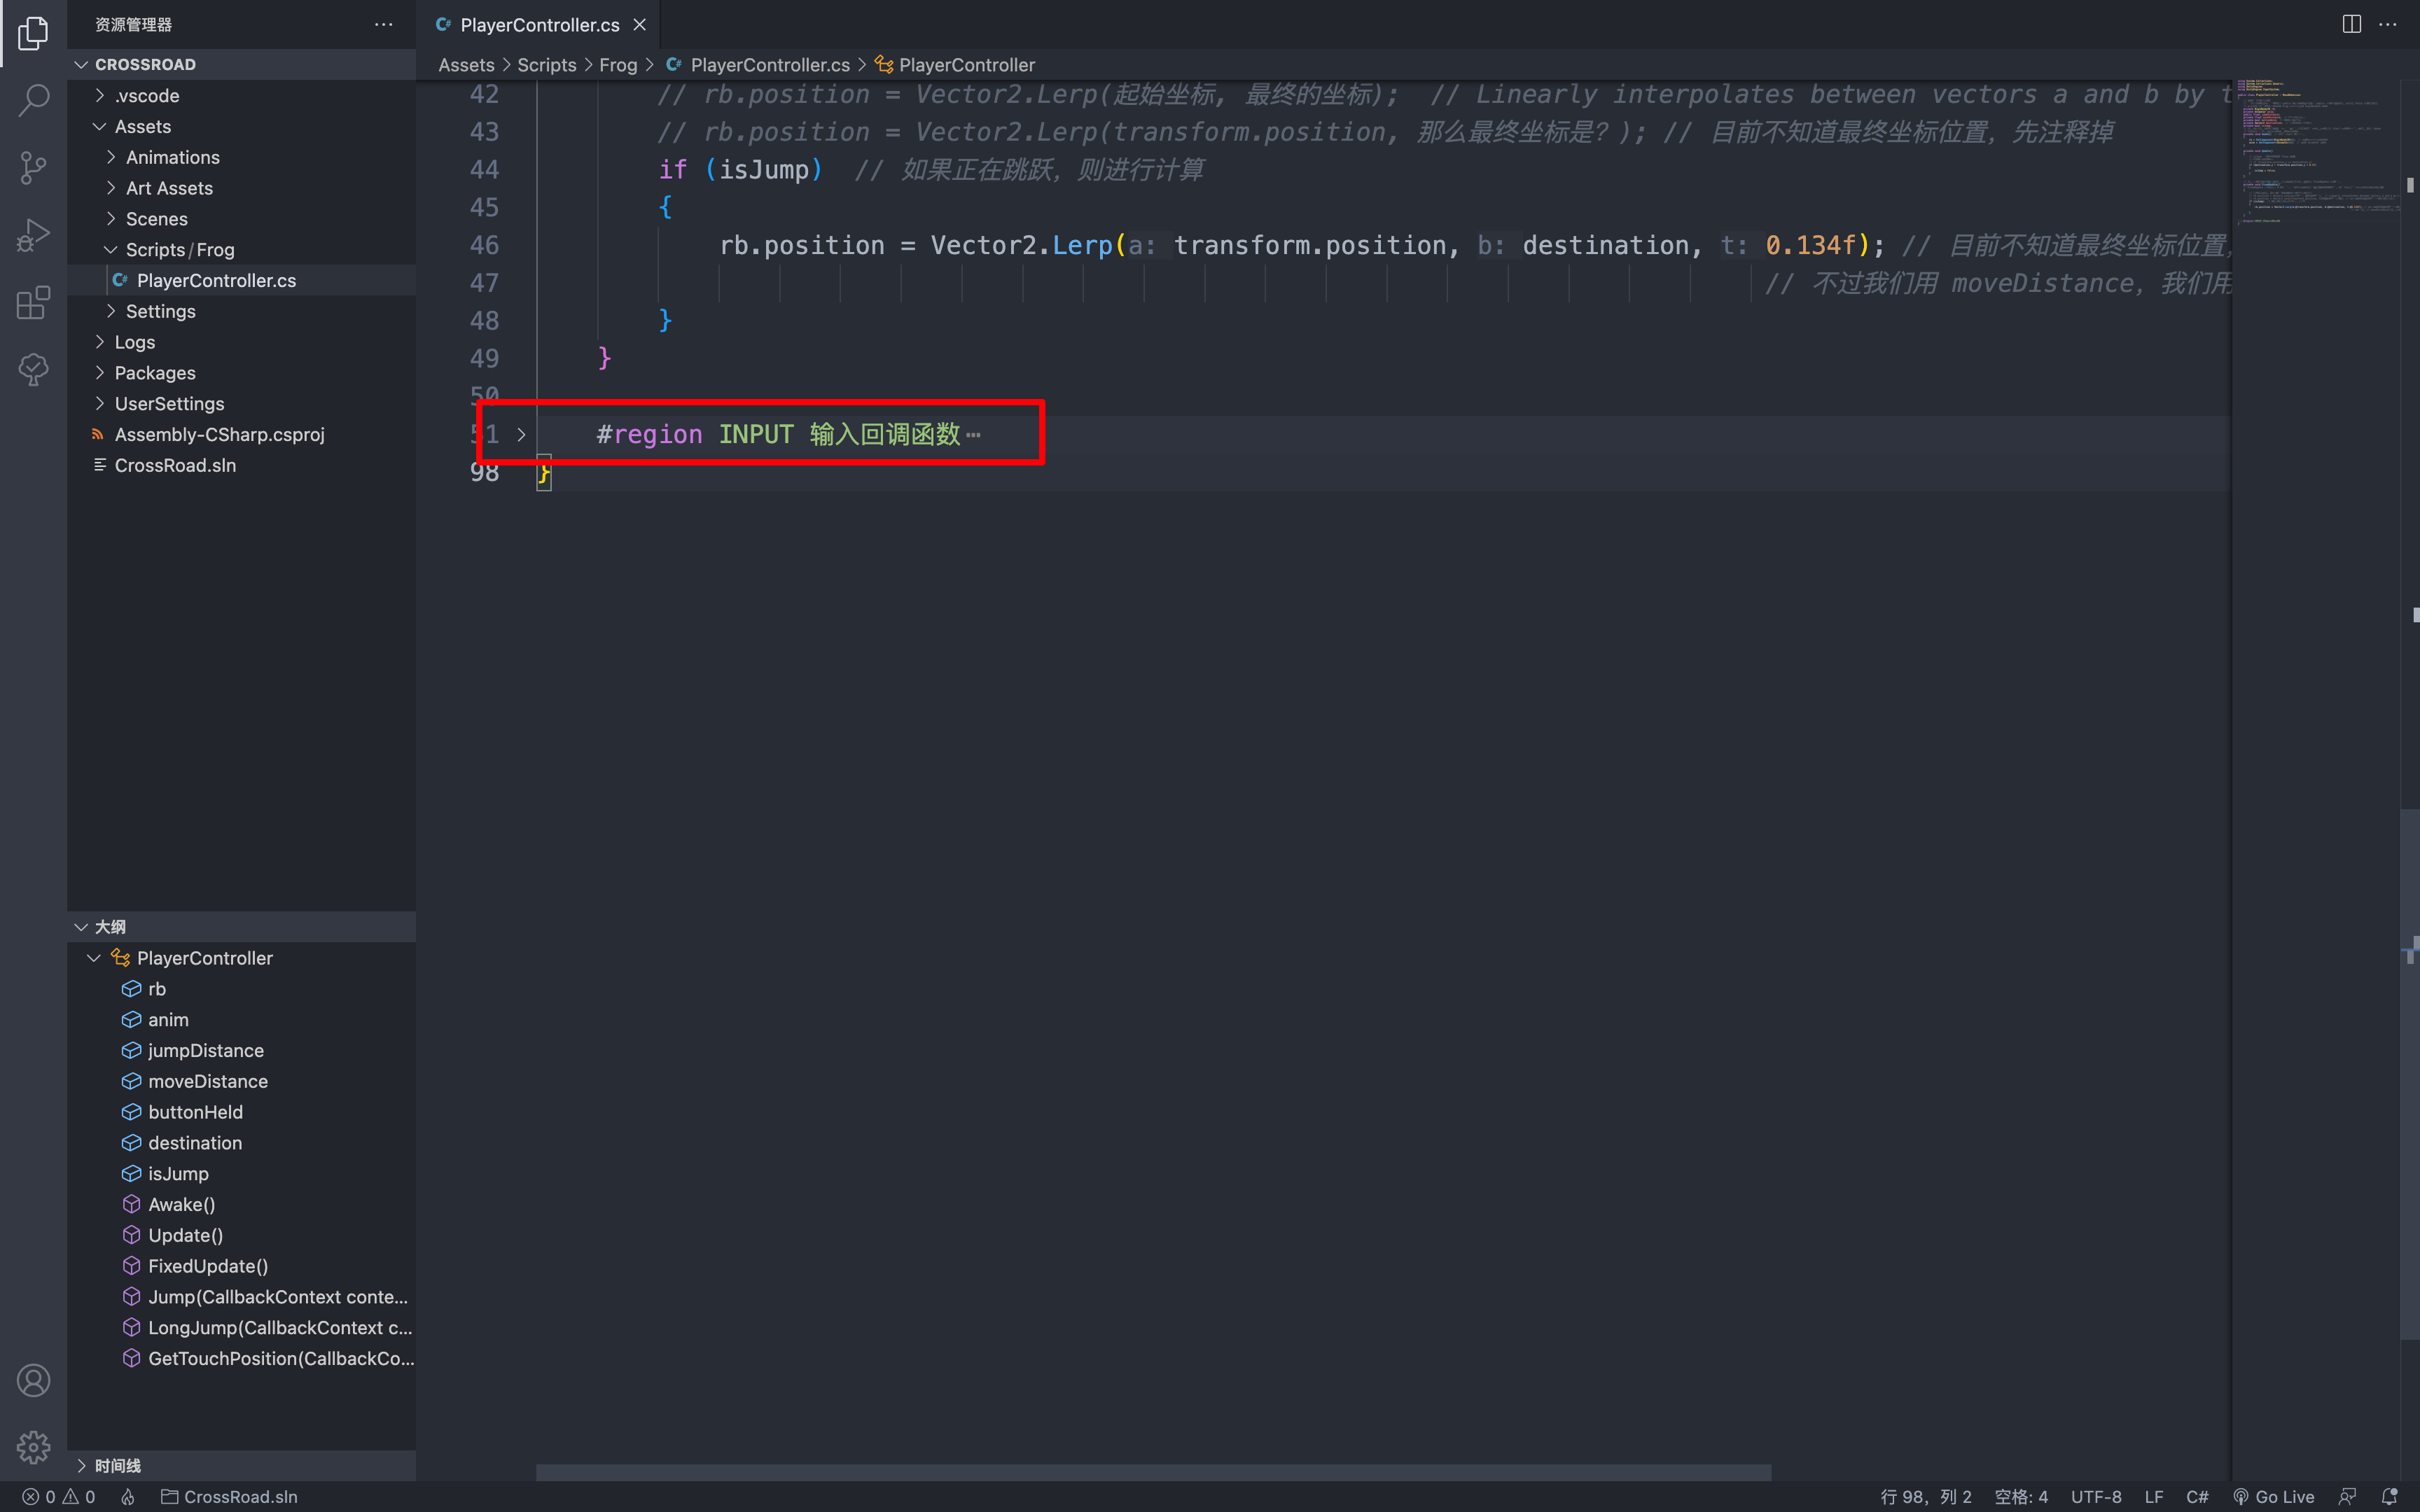Click the LF end-of-line indicator

pos(2154,1497)
